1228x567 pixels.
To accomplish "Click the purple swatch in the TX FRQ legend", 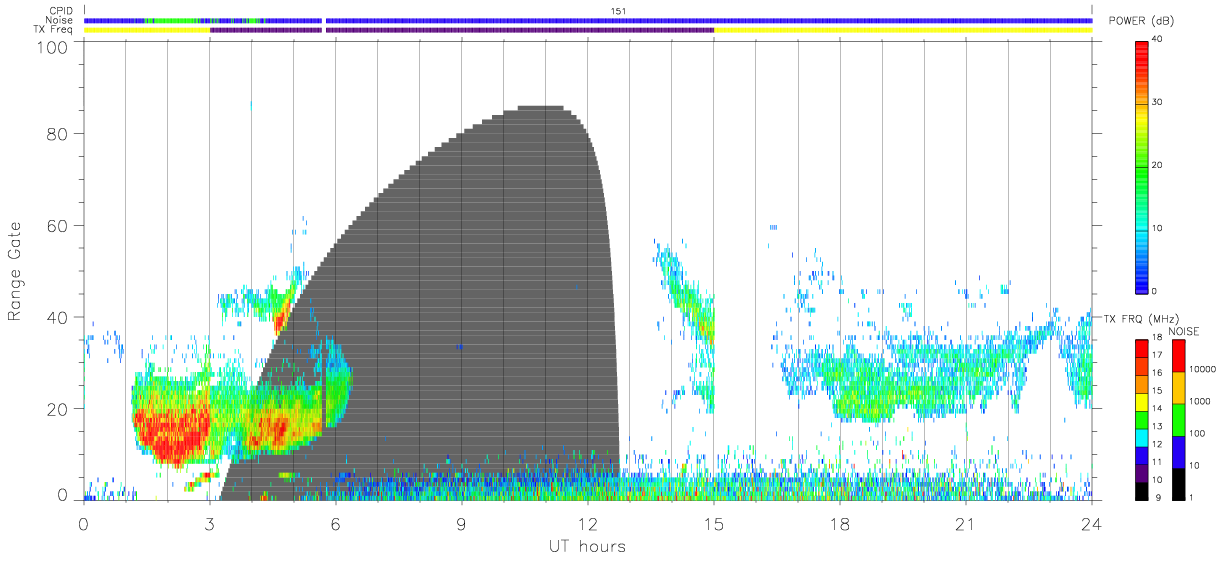I will click(1141, 474).
